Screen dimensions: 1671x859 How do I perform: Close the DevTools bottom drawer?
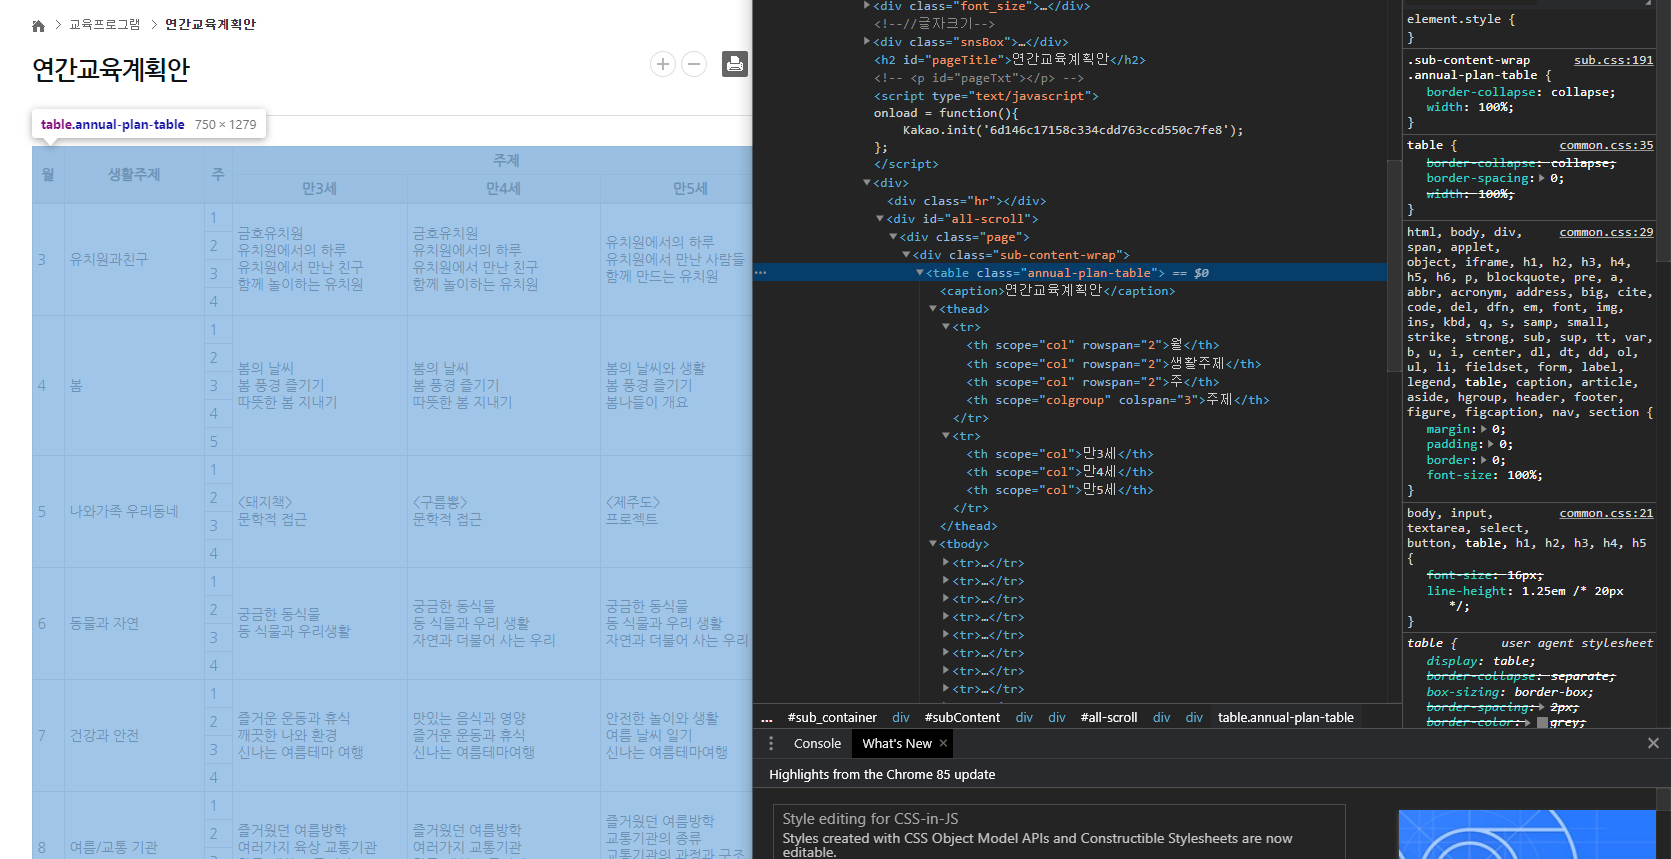click(x=1653, y=743)
